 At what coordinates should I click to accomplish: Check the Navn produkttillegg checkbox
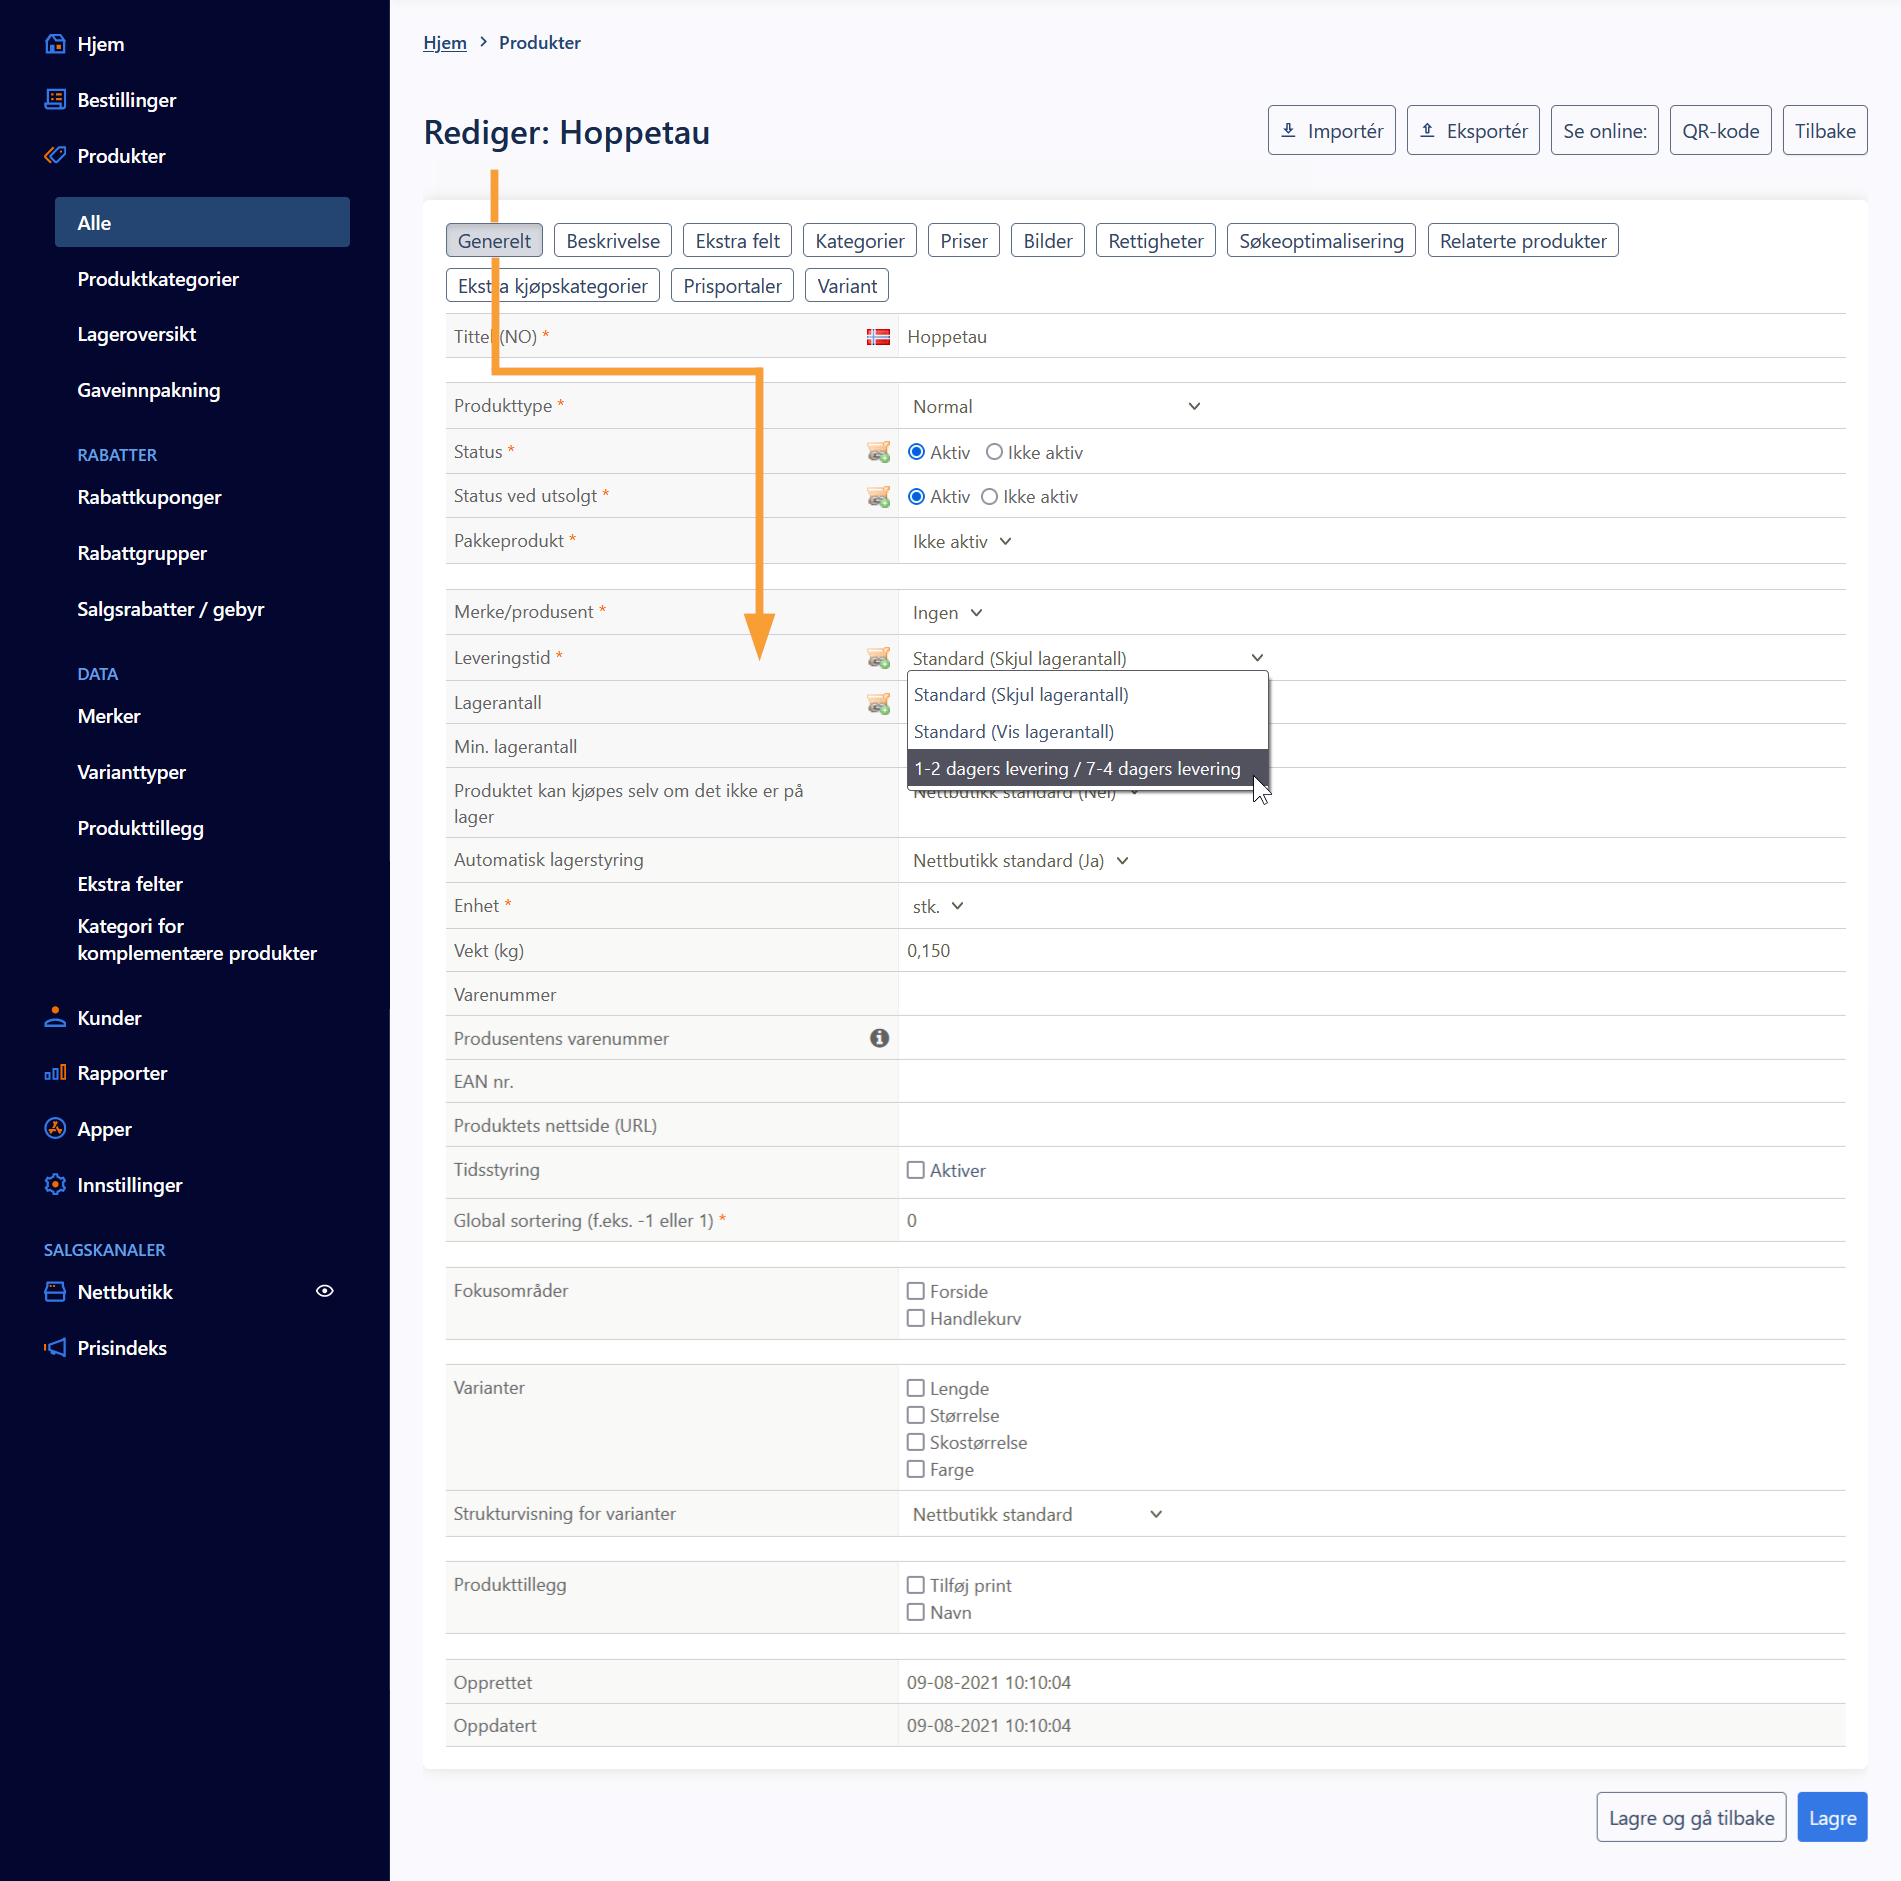tap(915, 1612)
